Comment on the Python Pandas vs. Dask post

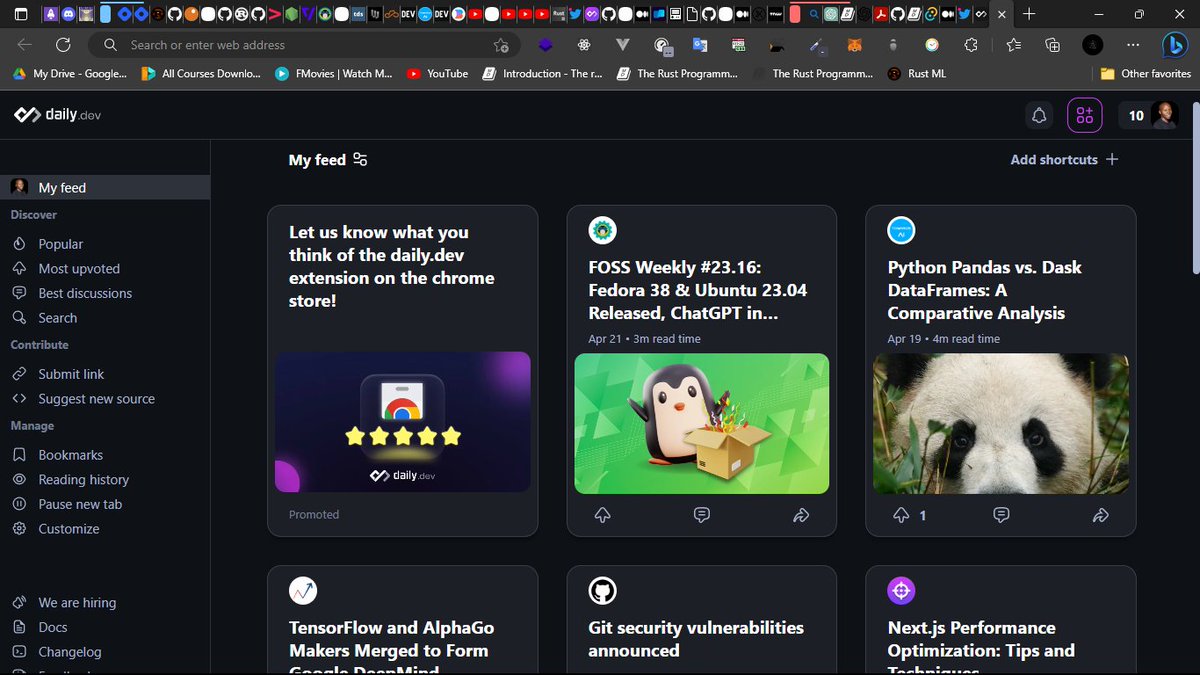[x=1001, y=515]
